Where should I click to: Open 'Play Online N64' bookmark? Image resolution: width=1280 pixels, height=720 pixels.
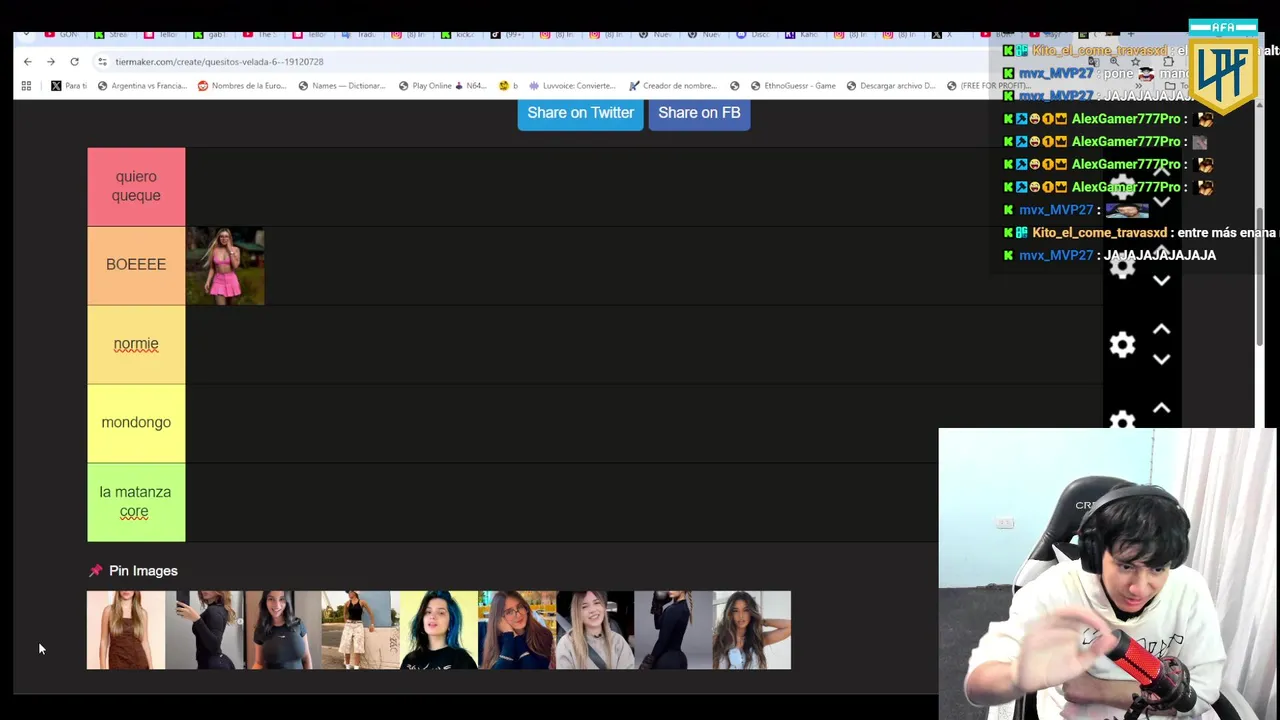point(442,86)
